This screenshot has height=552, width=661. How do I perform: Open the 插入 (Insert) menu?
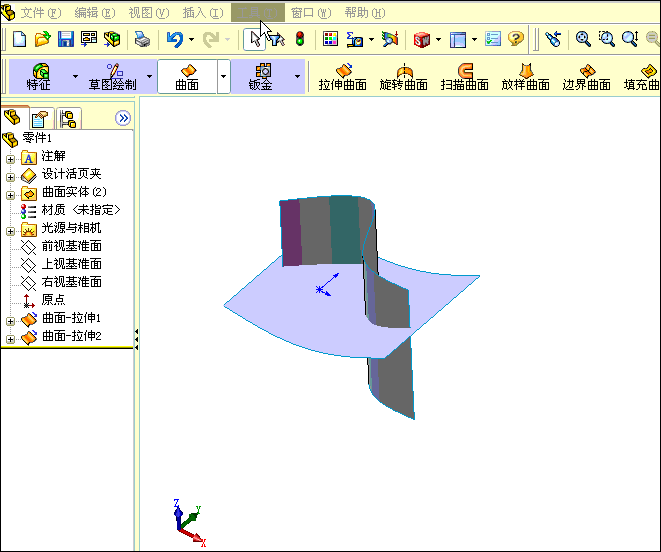point(203,13)
